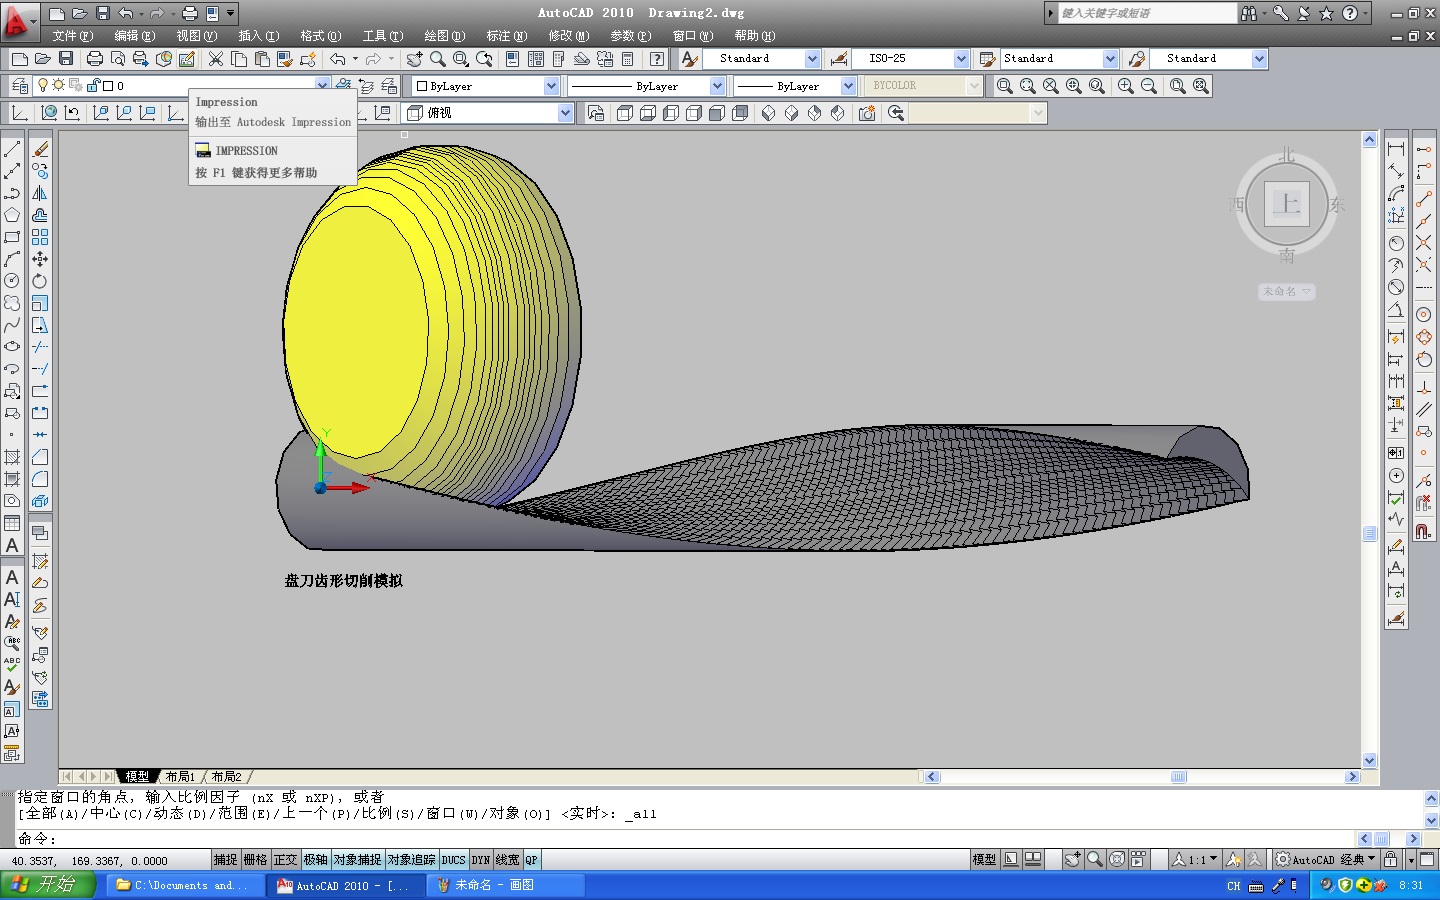This screenshot has height=900, width=1440.
Task: Click the Plot printer icon
Action: pos(95,59)
